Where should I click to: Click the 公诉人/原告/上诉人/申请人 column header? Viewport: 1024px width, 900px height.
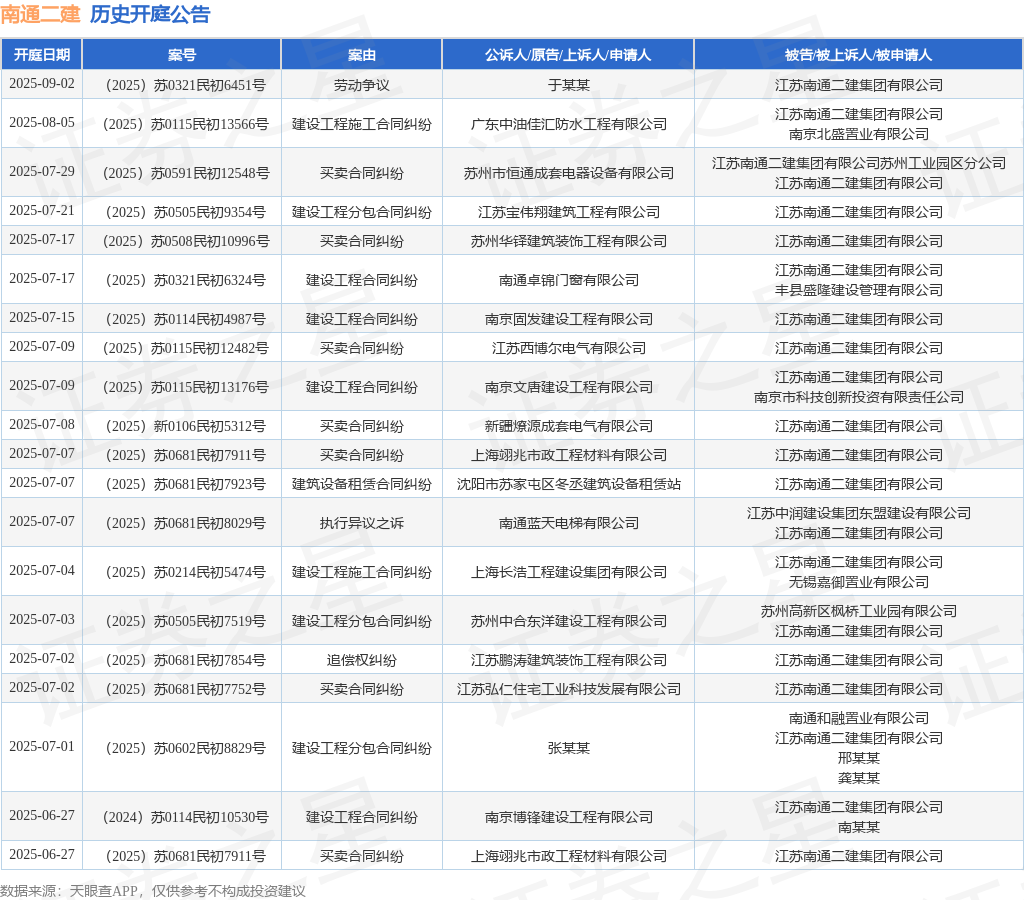point(568,55)
